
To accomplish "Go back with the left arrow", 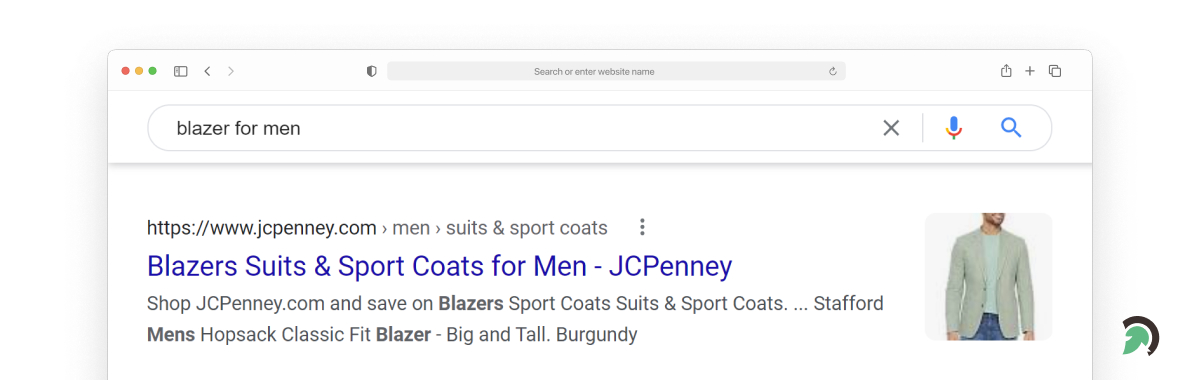I will tap(207, 71).
